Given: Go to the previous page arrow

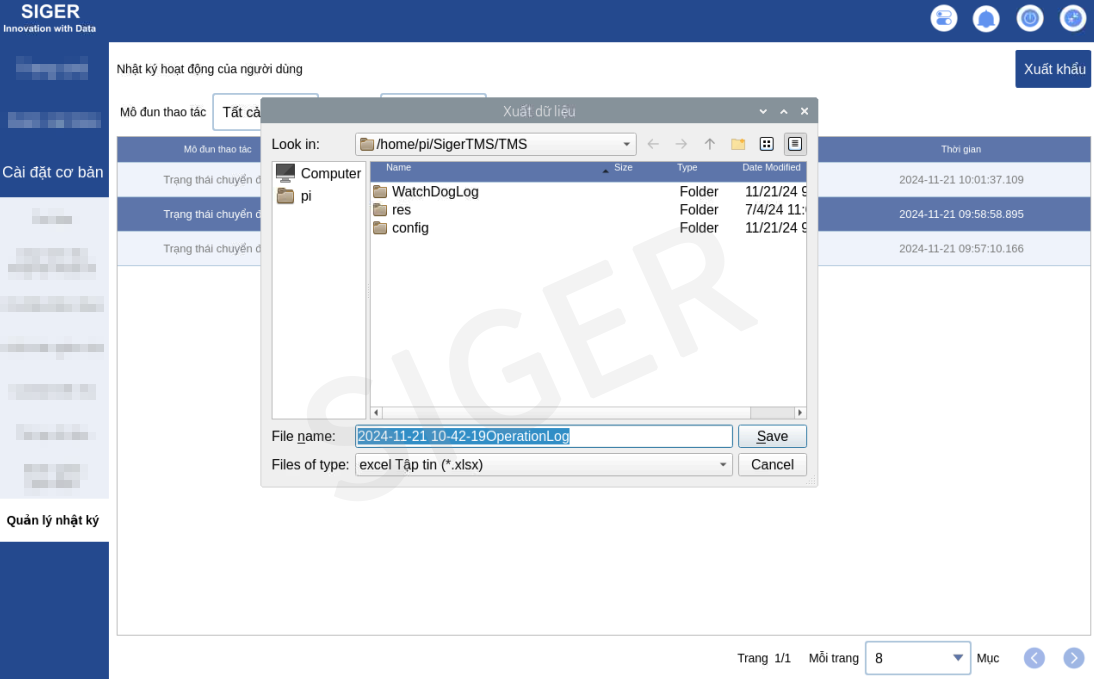Looking at the screenshot, I should point(1034,657).
